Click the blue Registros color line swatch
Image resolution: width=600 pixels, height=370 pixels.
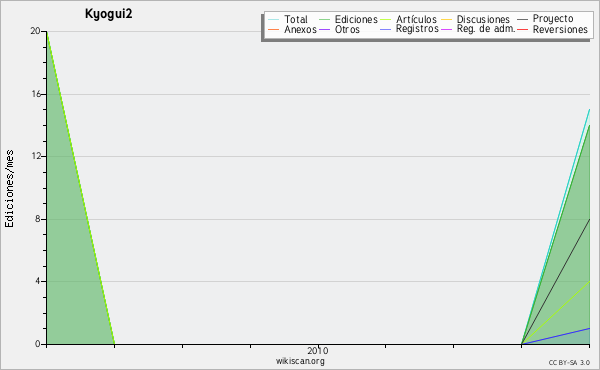[385, 29]
